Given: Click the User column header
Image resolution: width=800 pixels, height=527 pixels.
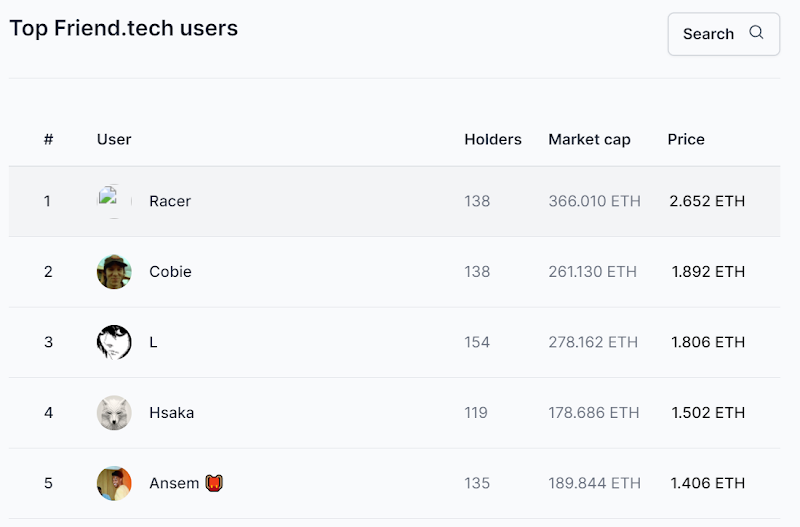Looking at the screenshot, I should pyautogui.click(x=114, y=139).
